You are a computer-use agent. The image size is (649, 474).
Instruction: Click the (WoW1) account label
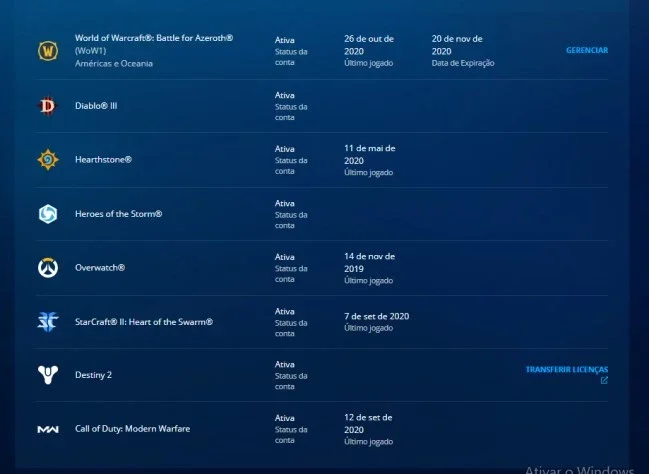pos(91,51)
